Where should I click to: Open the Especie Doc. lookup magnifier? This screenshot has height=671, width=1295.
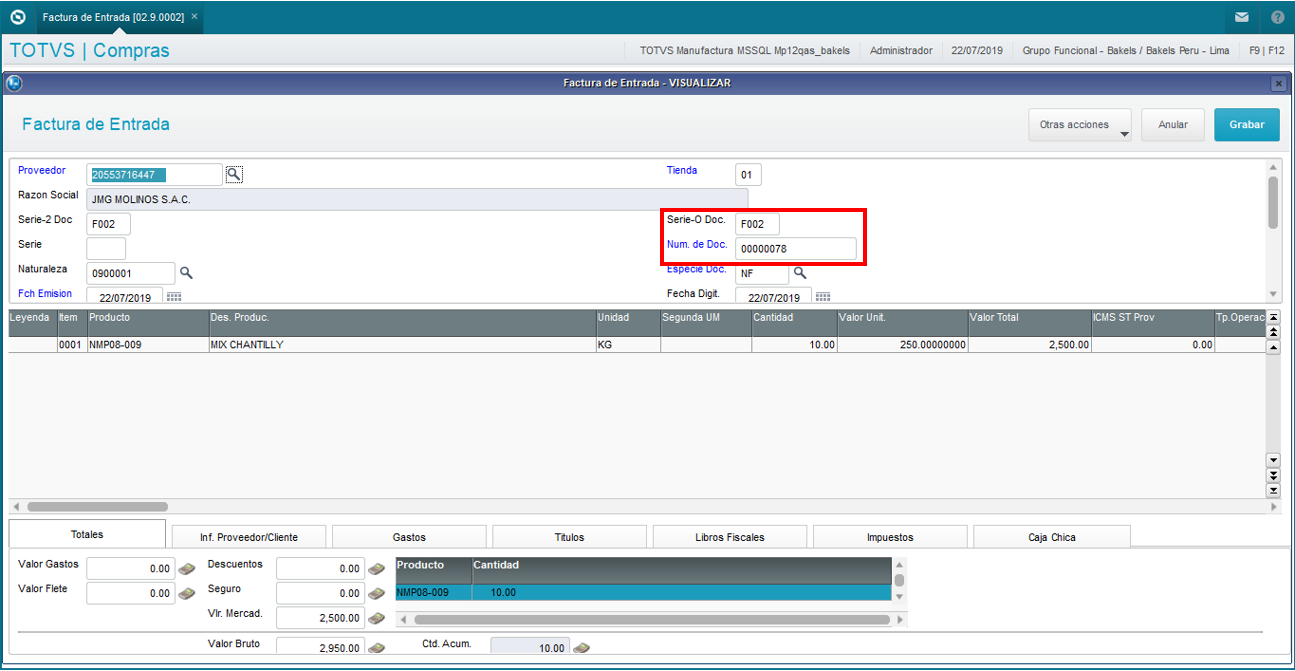(x=800, y=272)
